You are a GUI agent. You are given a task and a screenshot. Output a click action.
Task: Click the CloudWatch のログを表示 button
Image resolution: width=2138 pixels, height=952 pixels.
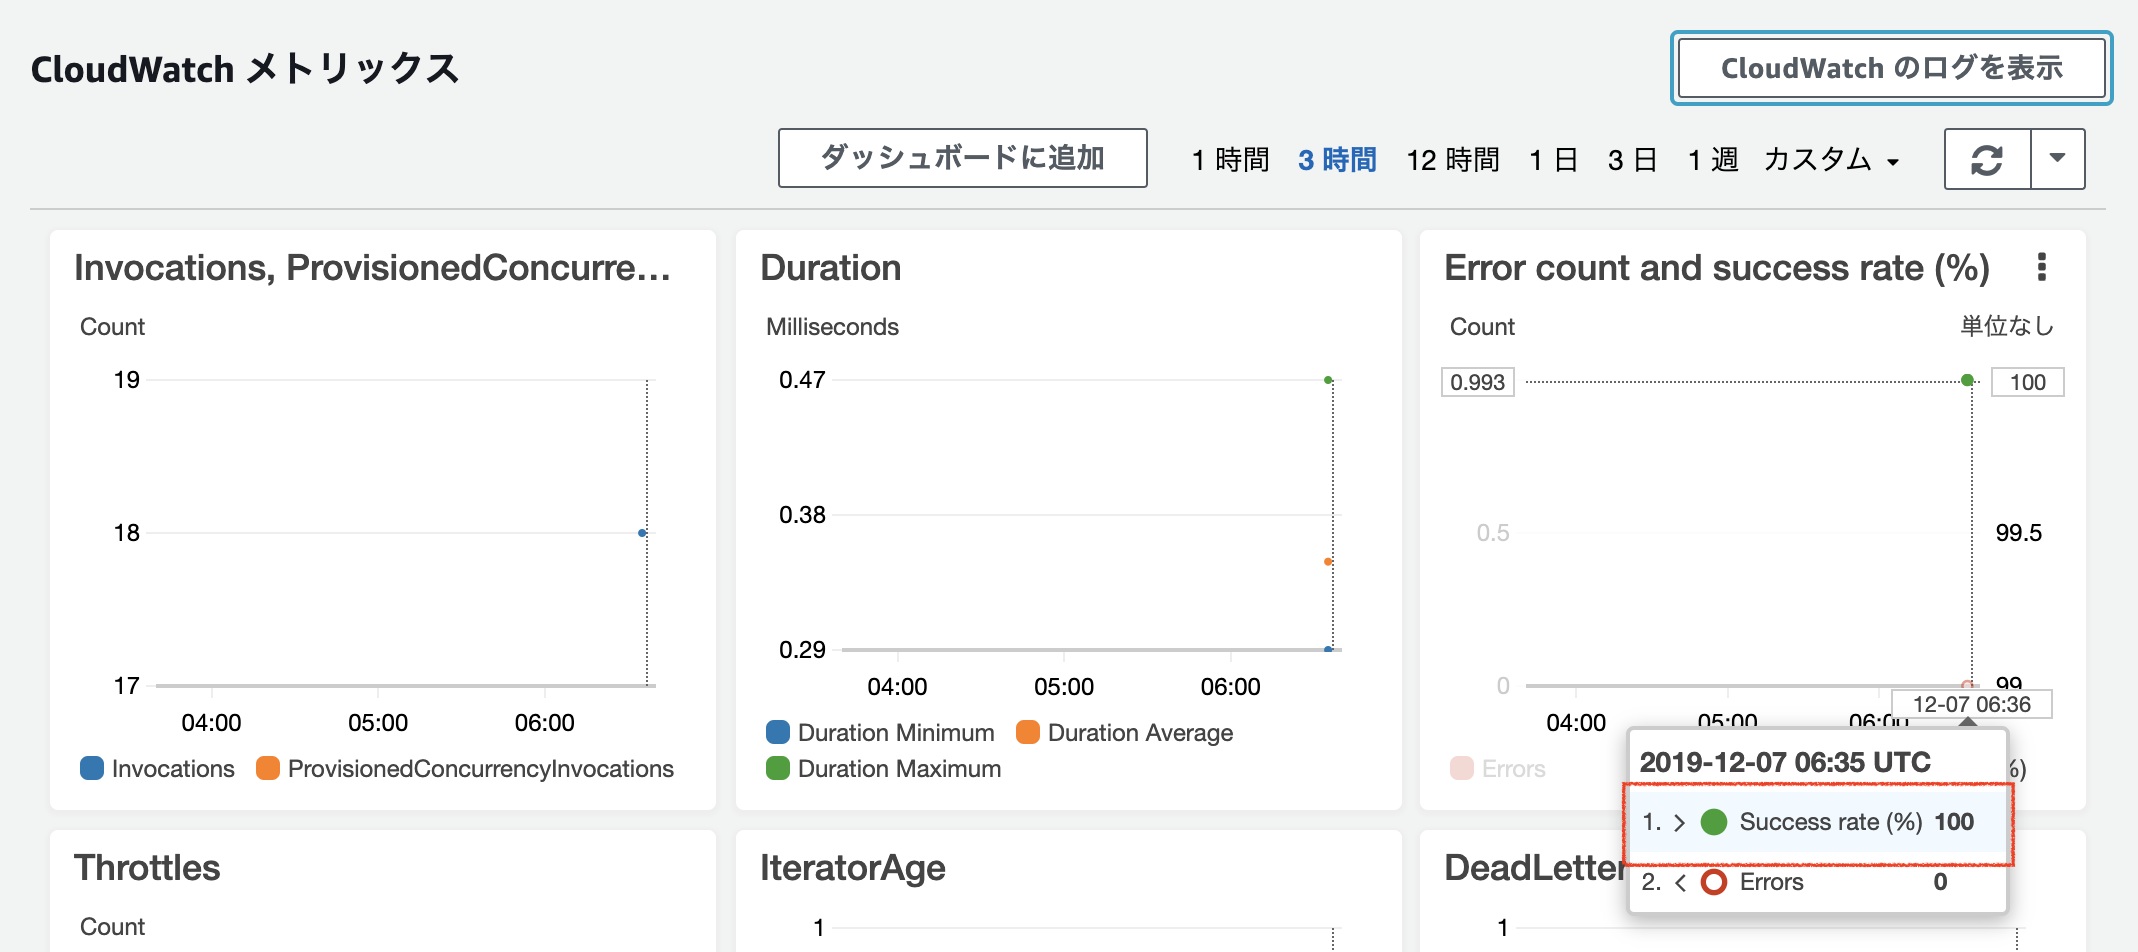pyautogui.click(x=1891, y=68)
